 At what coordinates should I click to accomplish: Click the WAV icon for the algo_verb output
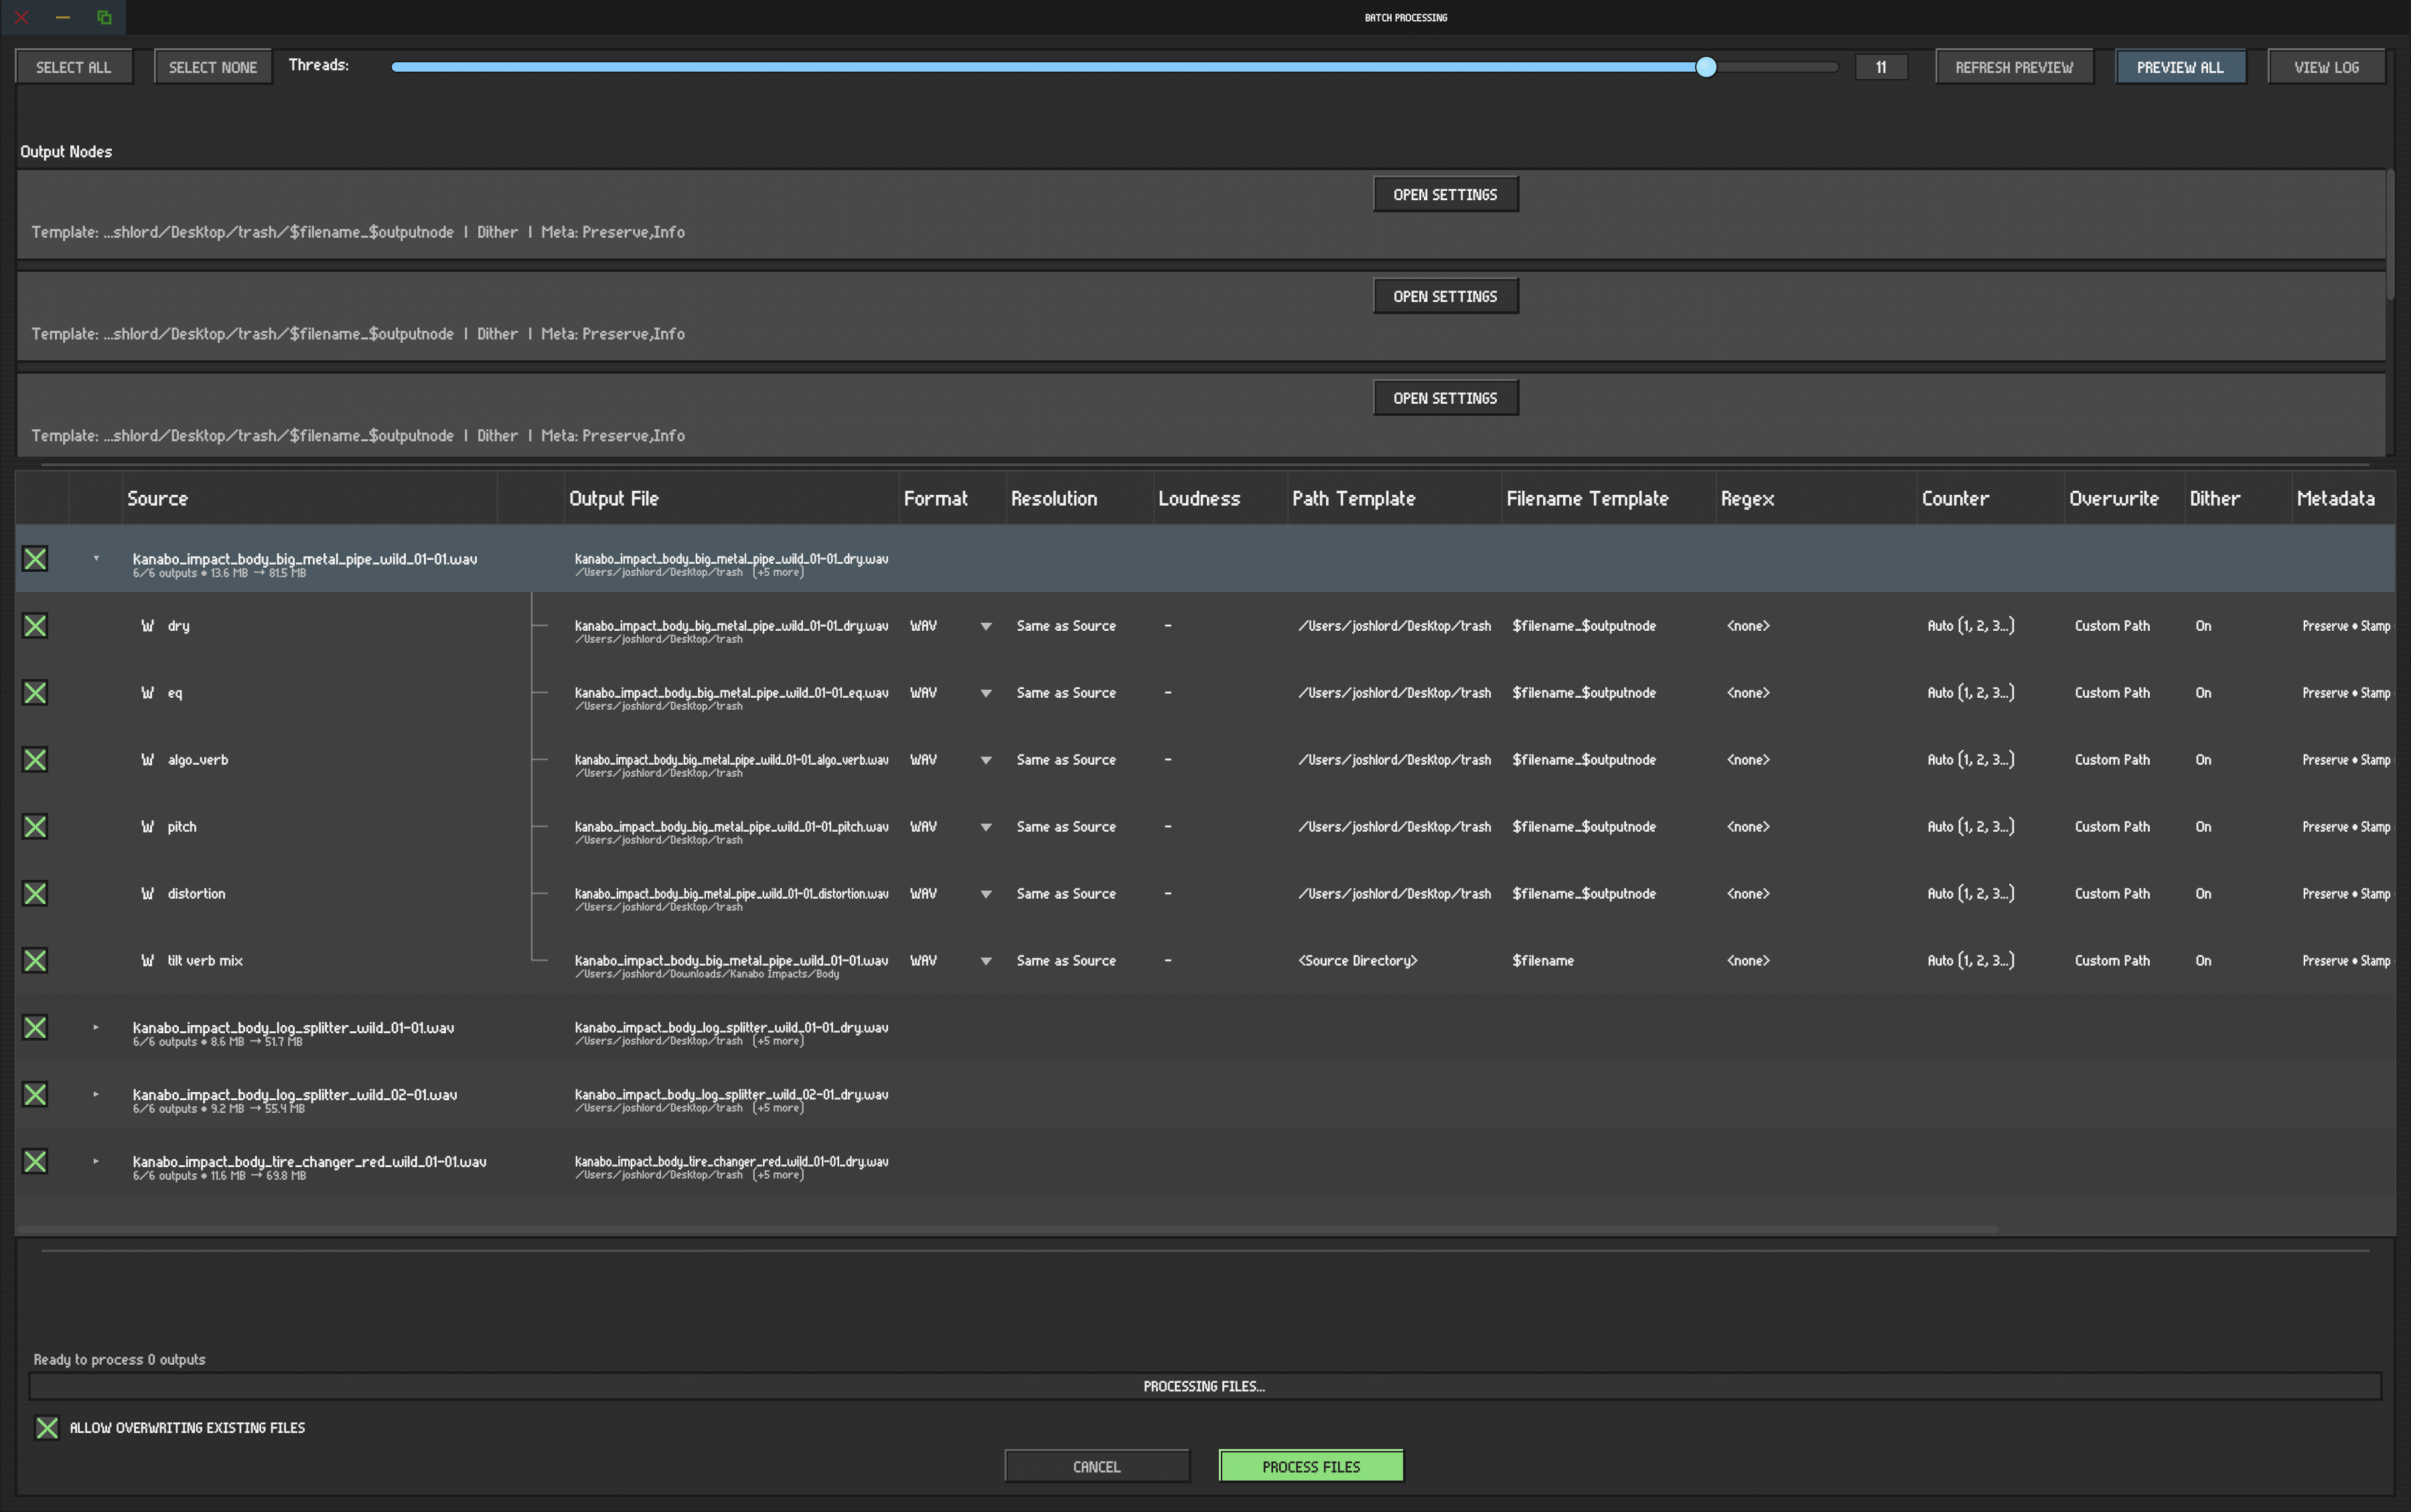[x=148, y=759]
